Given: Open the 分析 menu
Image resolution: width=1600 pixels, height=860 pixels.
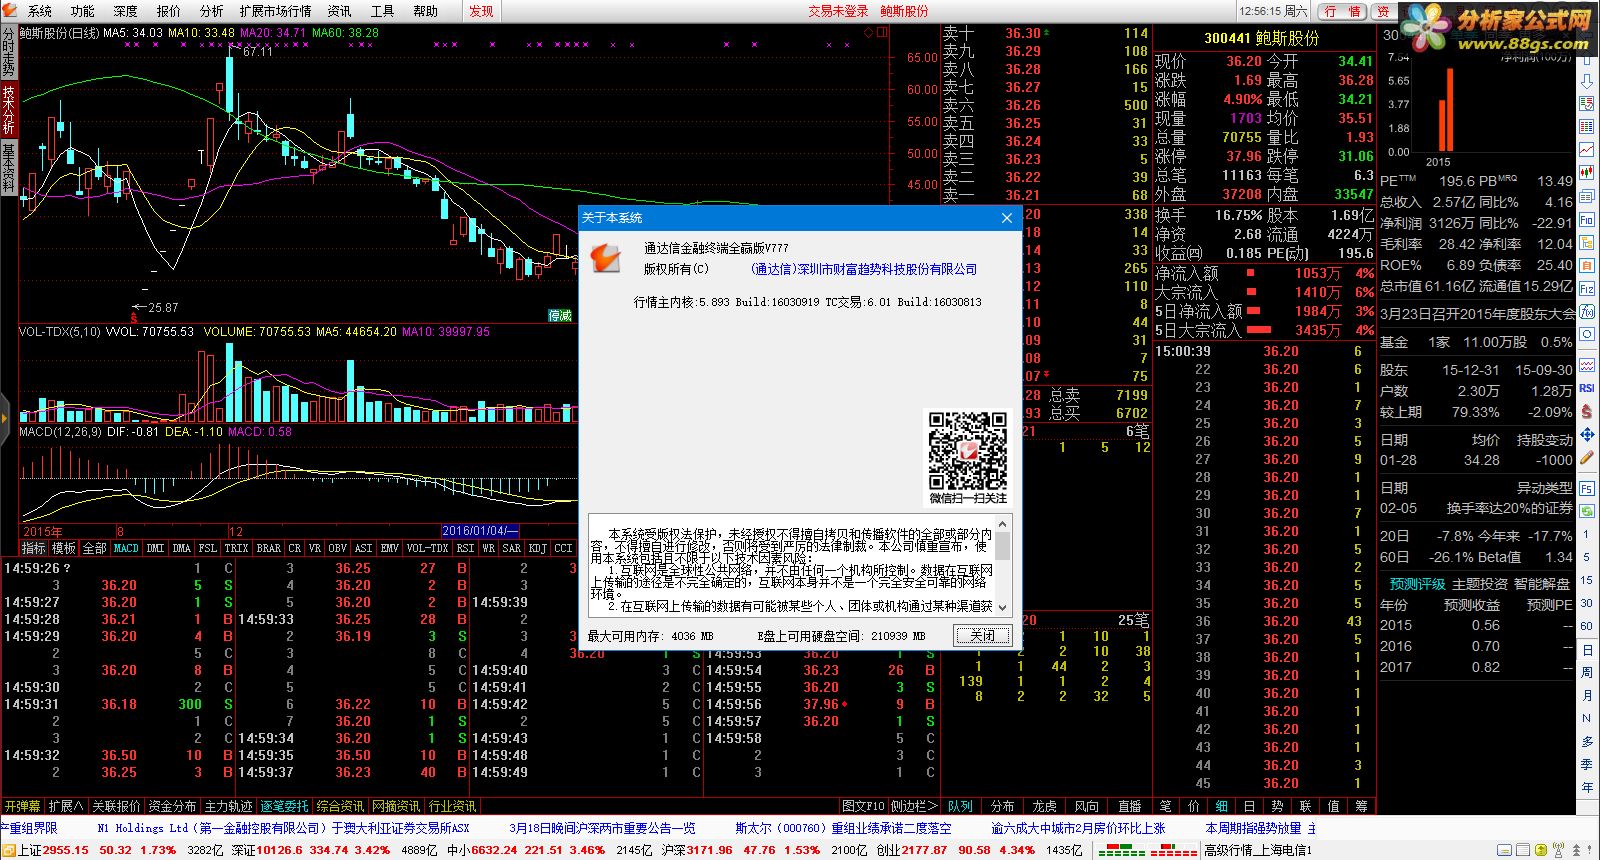Looking at the screenshot, I should [x=212, y=11].
